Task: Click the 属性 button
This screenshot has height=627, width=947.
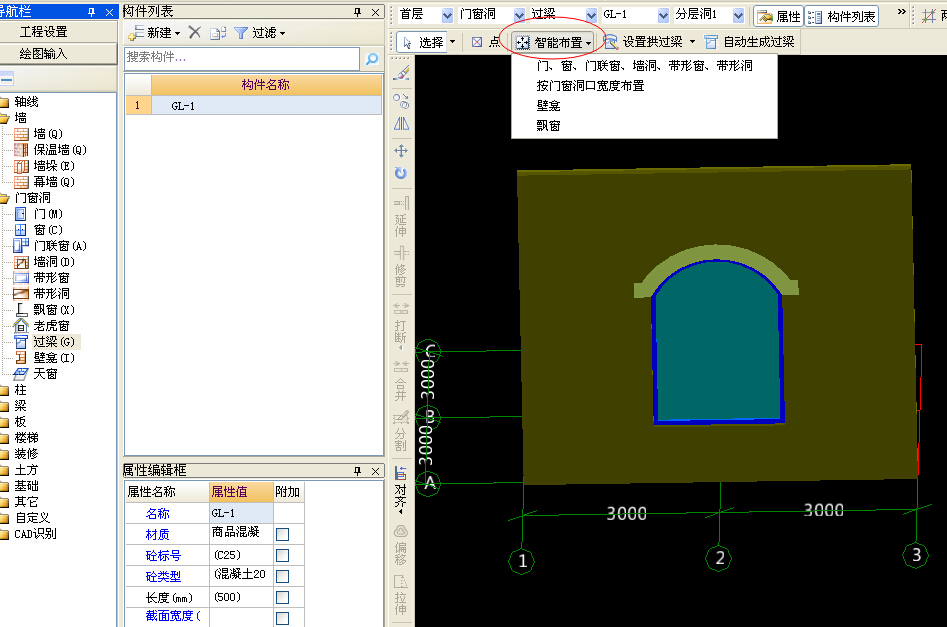Action: tap(779, 16)
